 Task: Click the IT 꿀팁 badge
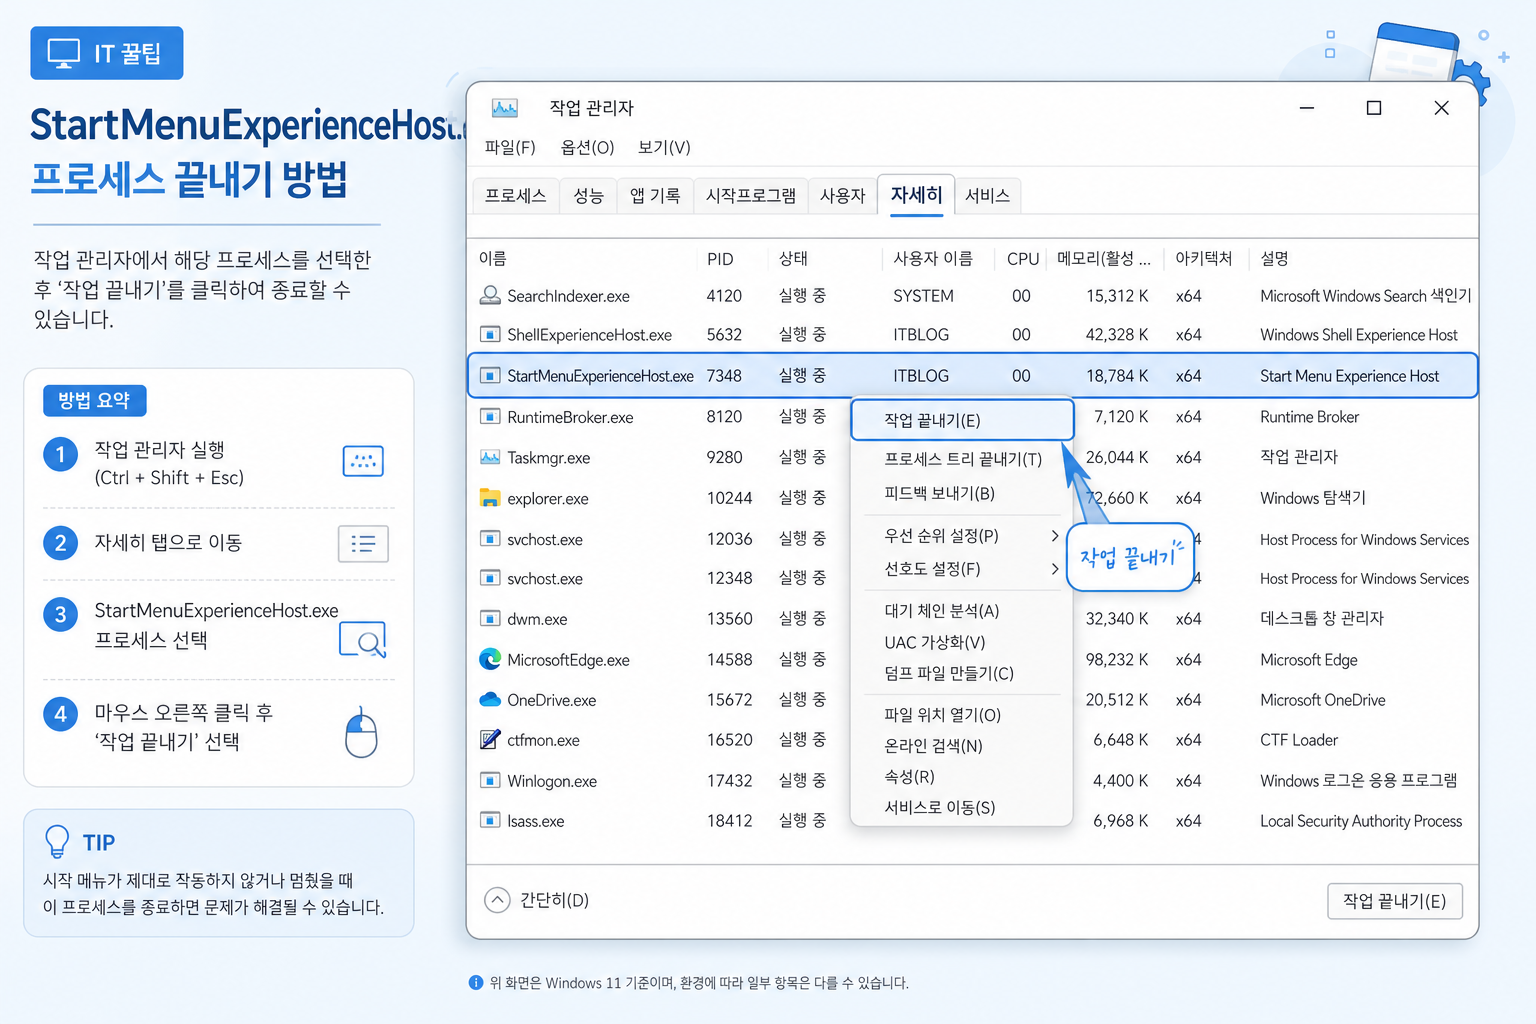[107, 53]
